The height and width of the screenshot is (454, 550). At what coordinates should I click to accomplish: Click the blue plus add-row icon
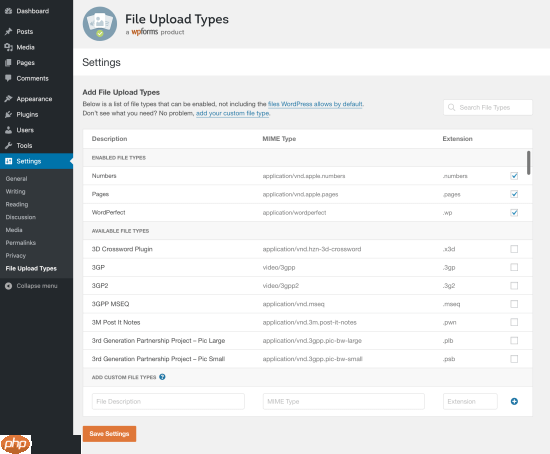tap(514, 401)
